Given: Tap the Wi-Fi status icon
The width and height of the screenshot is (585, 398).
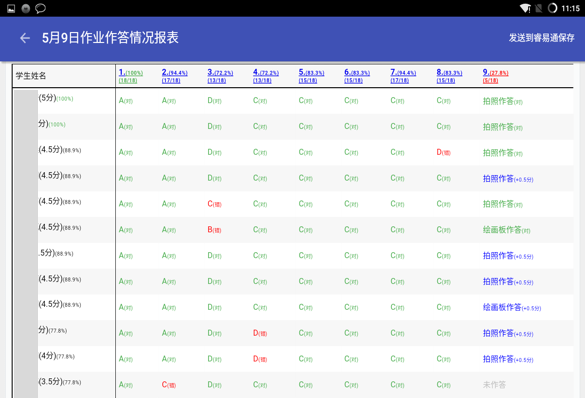Looking at the screenshot, I should click(x=525, y=8).
